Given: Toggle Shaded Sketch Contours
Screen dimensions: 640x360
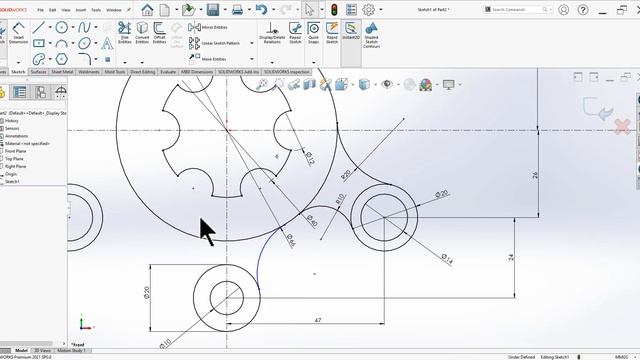Looking at the screenshot, I should [371, 36].
